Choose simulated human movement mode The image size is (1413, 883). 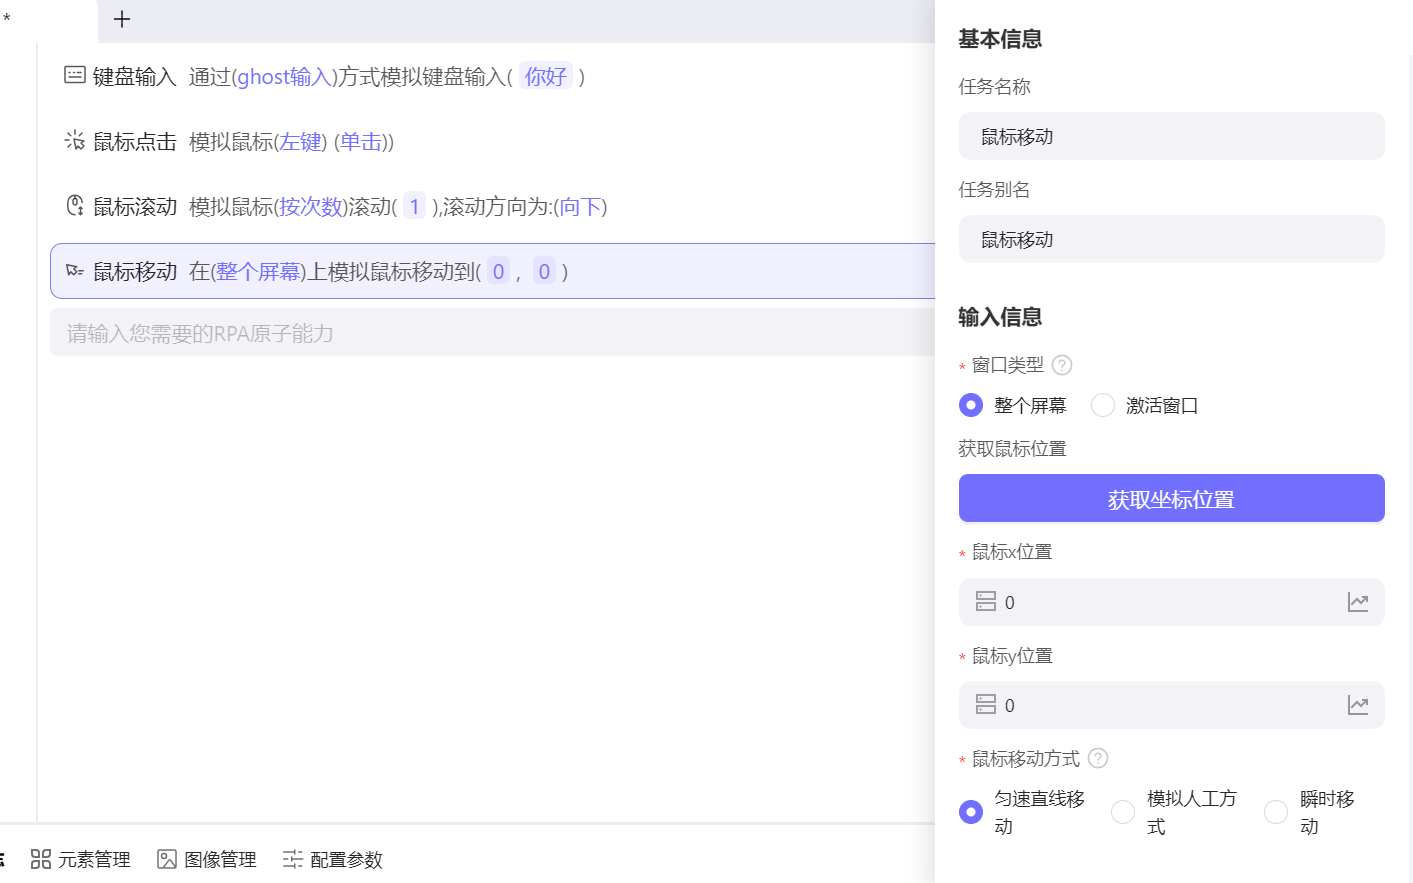click(x=1123, y=812)
